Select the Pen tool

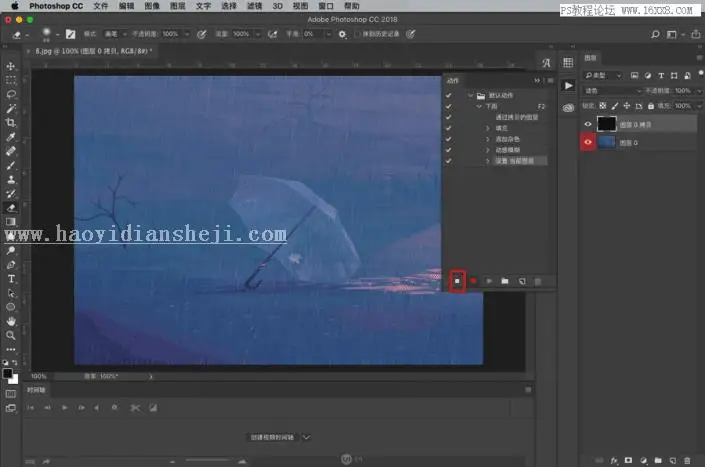11,265
